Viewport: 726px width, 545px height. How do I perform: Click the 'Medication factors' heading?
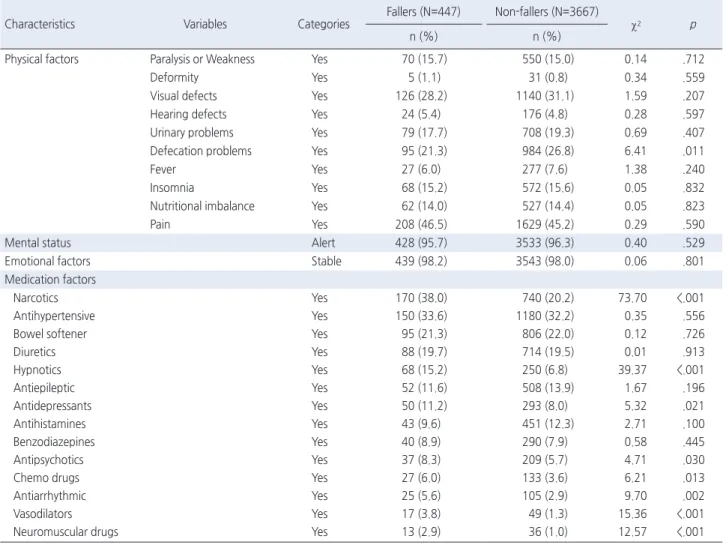point(50,280)
